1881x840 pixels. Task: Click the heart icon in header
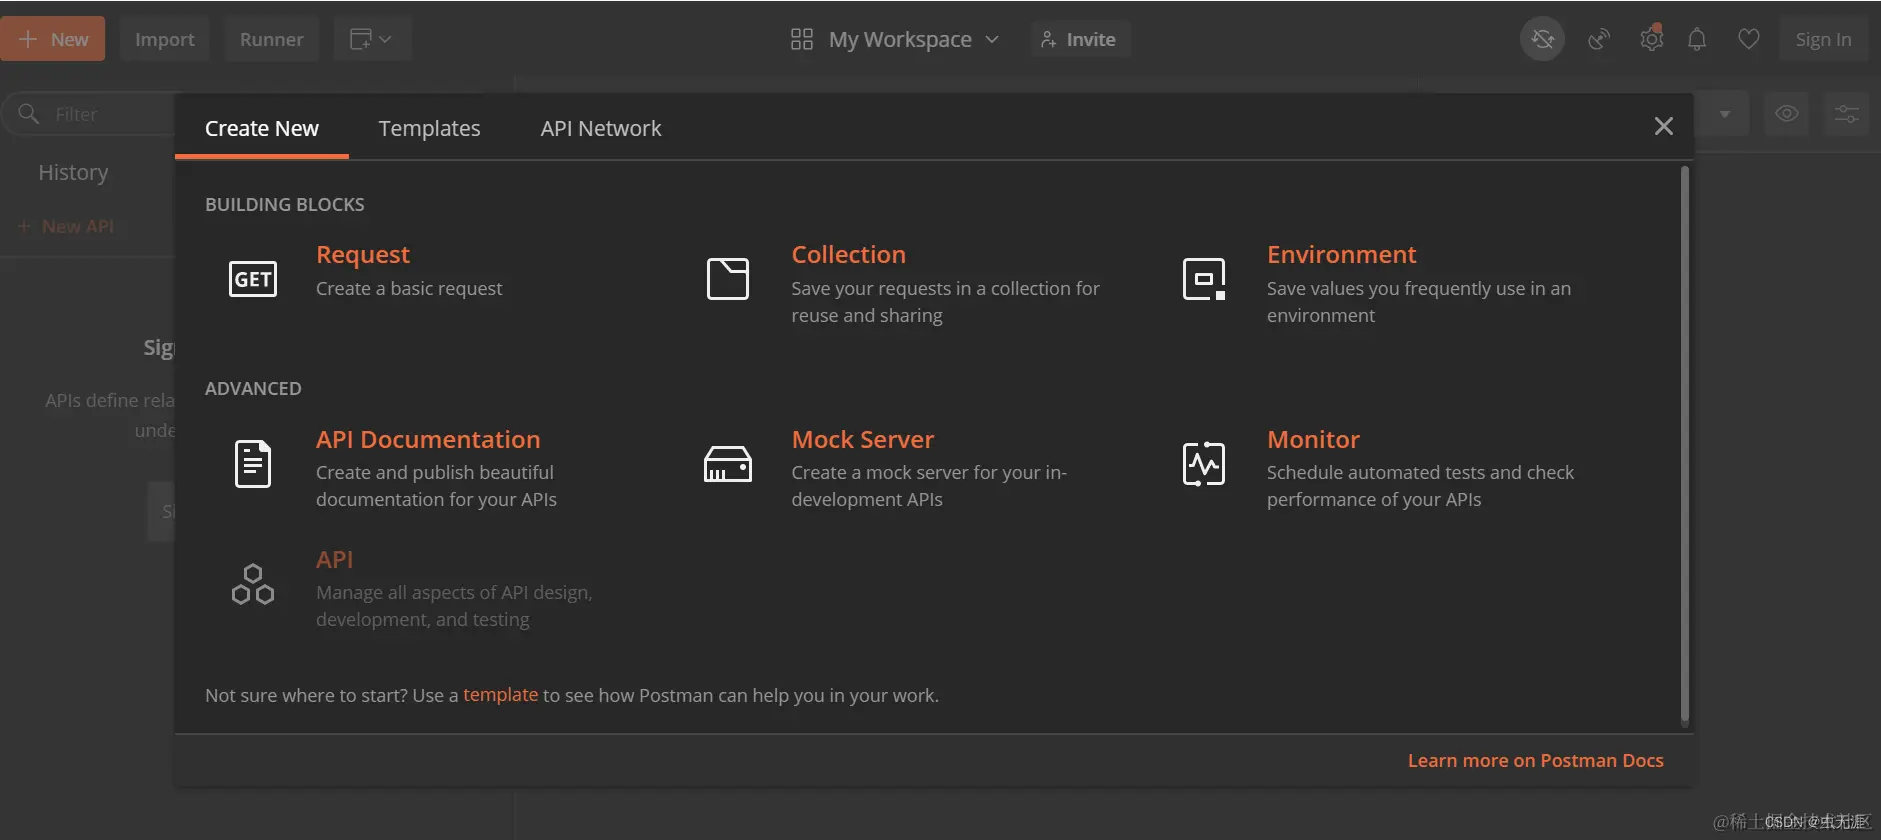click(x=1749, y=39)
